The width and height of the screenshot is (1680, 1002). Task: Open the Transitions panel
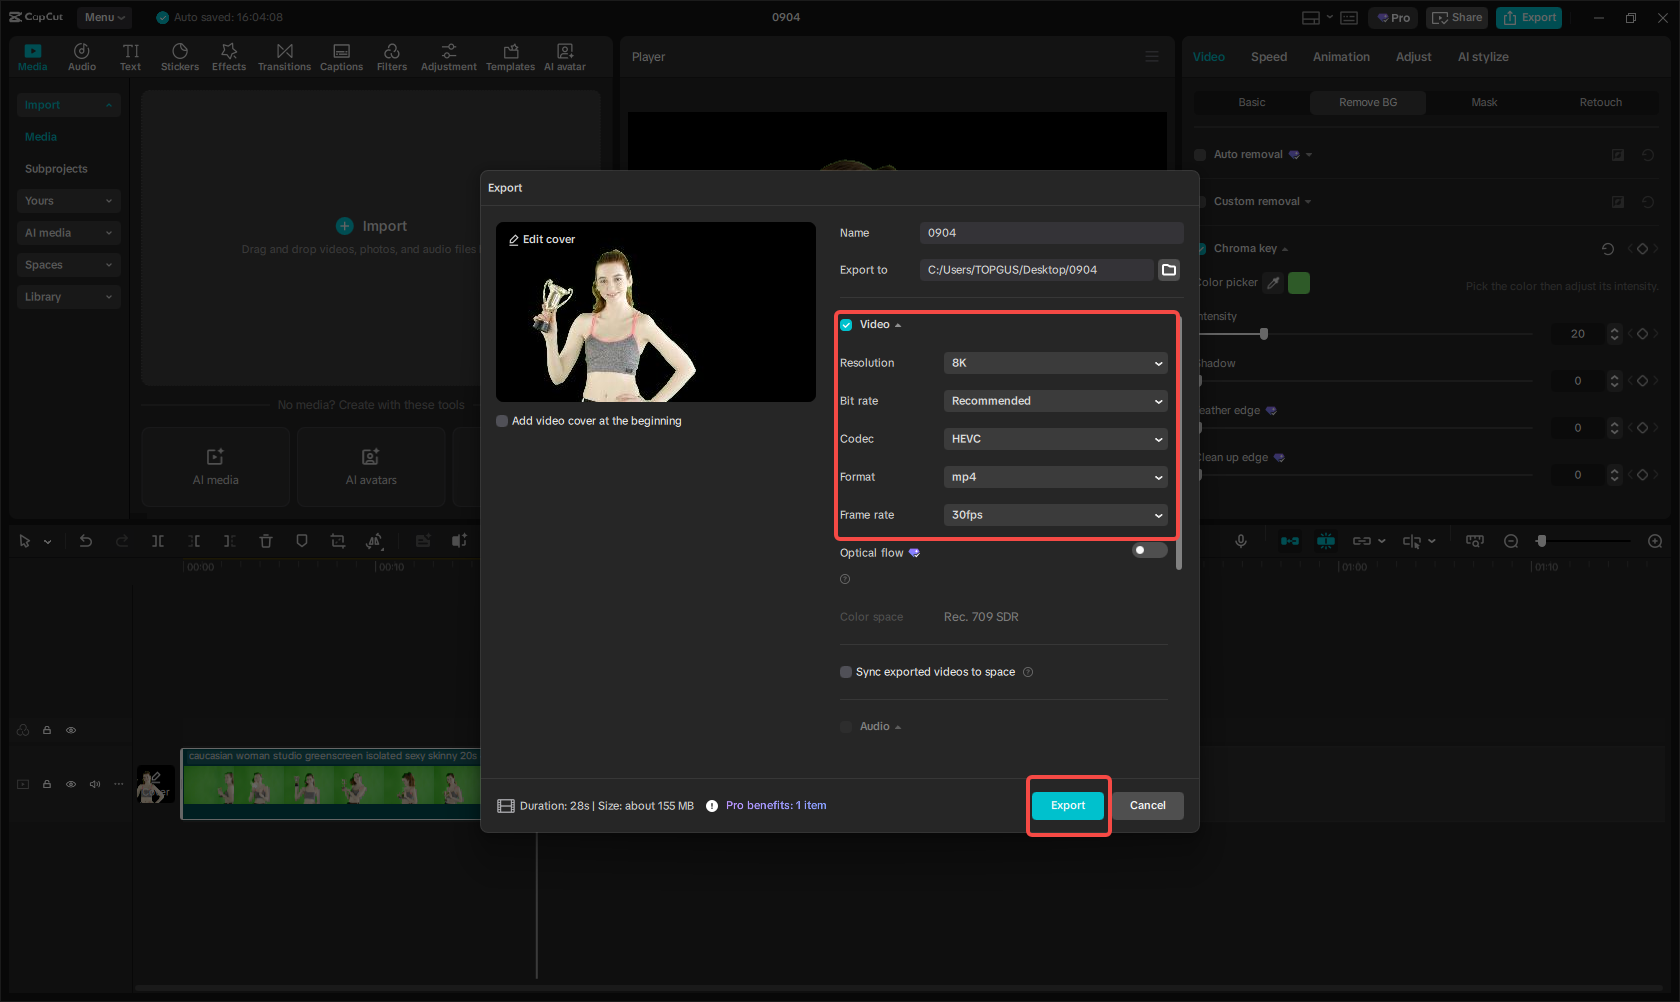(284, 55)
